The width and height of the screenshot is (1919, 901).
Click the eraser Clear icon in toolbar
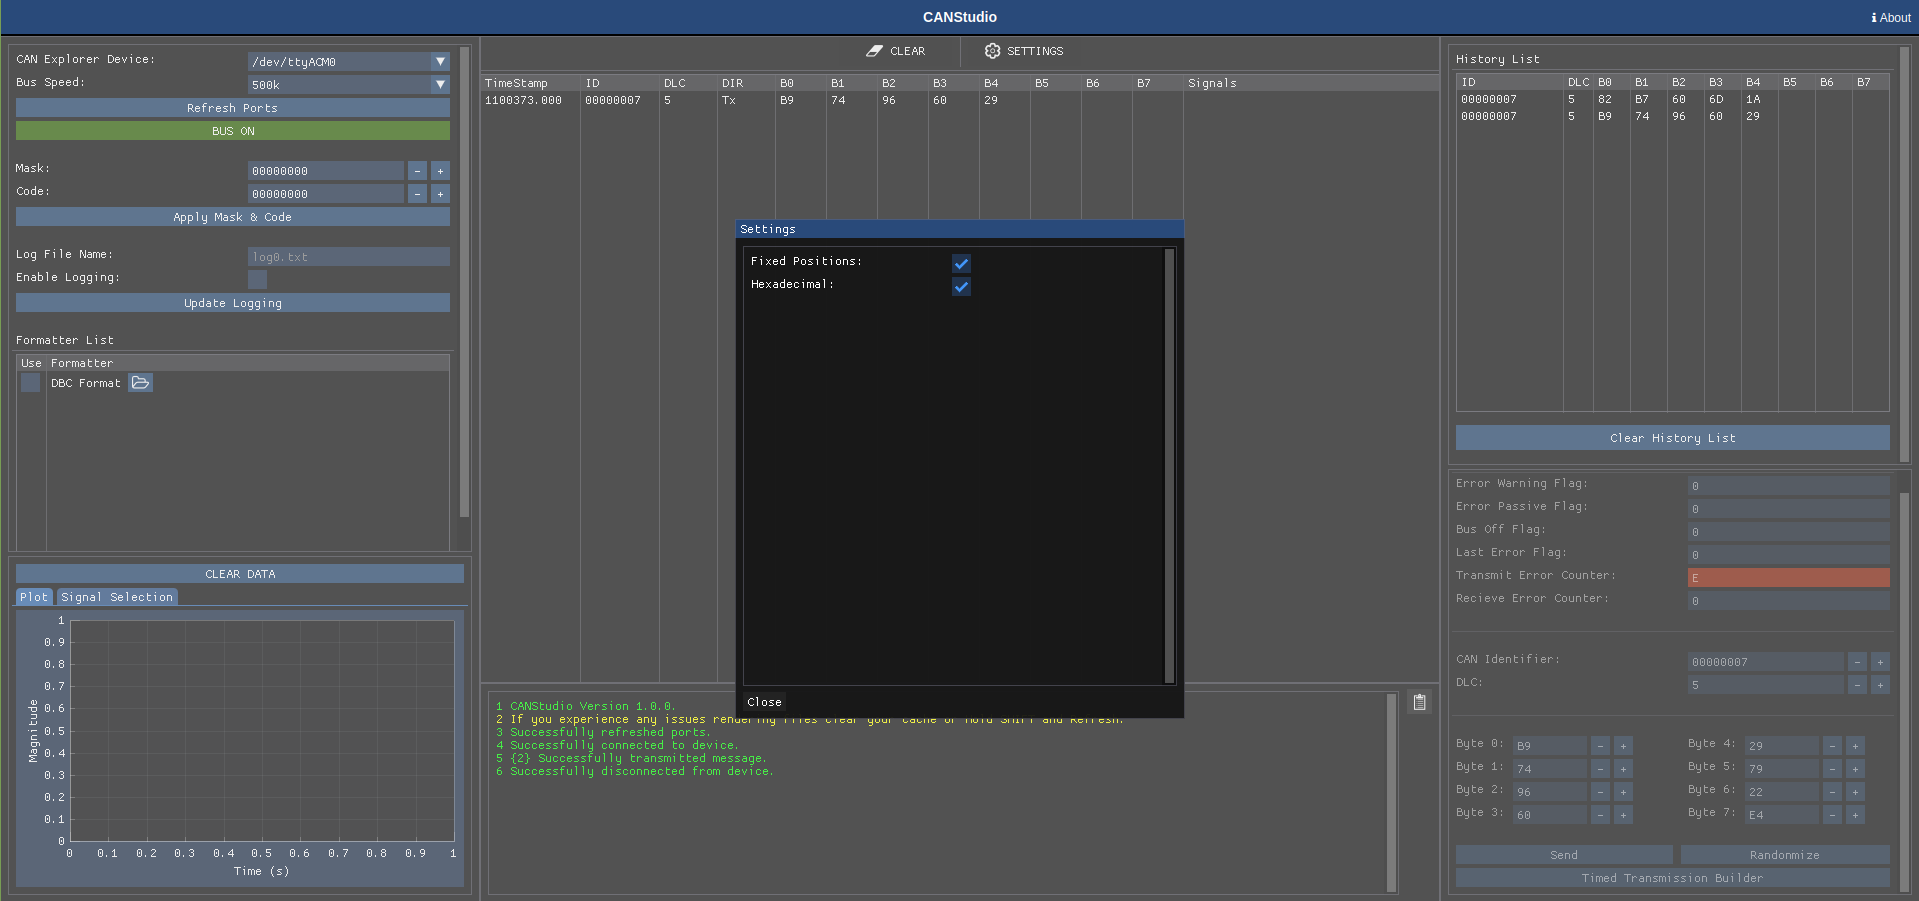point(875,51)
